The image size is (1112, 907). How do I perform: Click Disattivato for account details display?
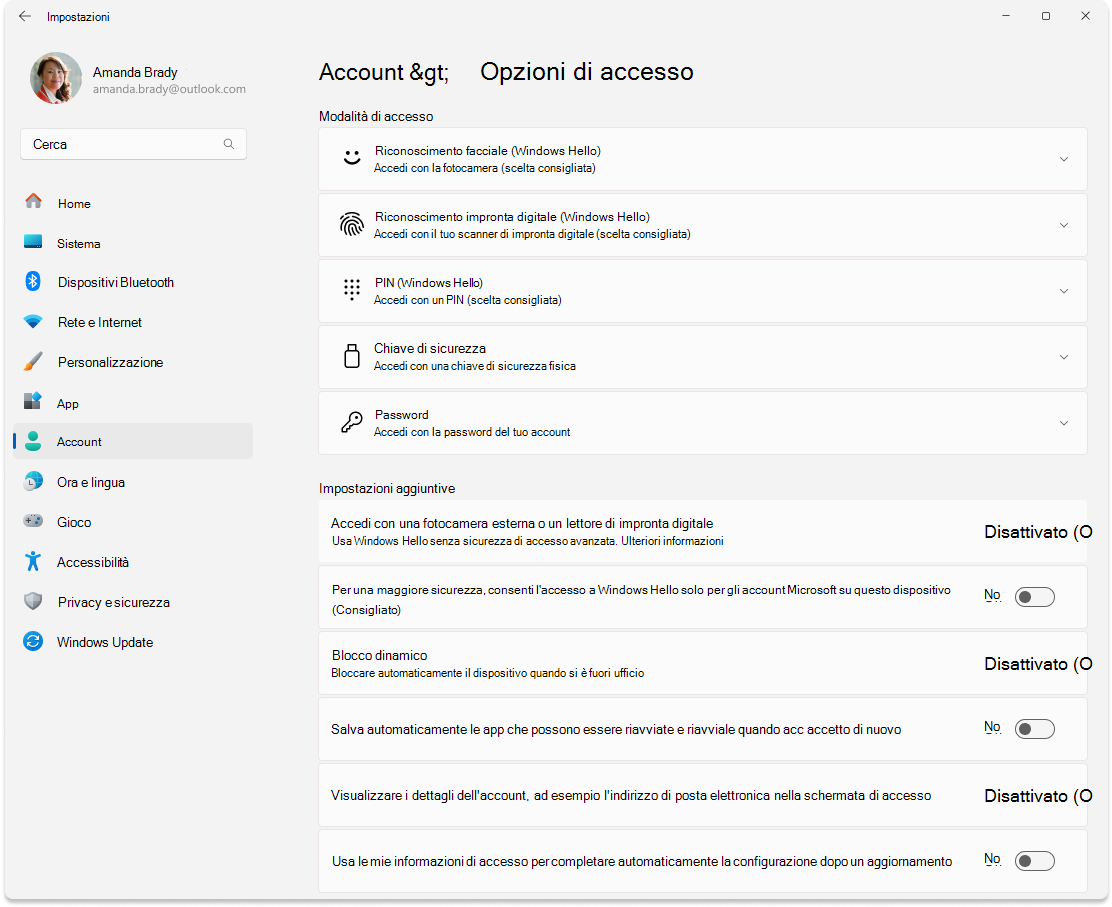pos(1038,796)
